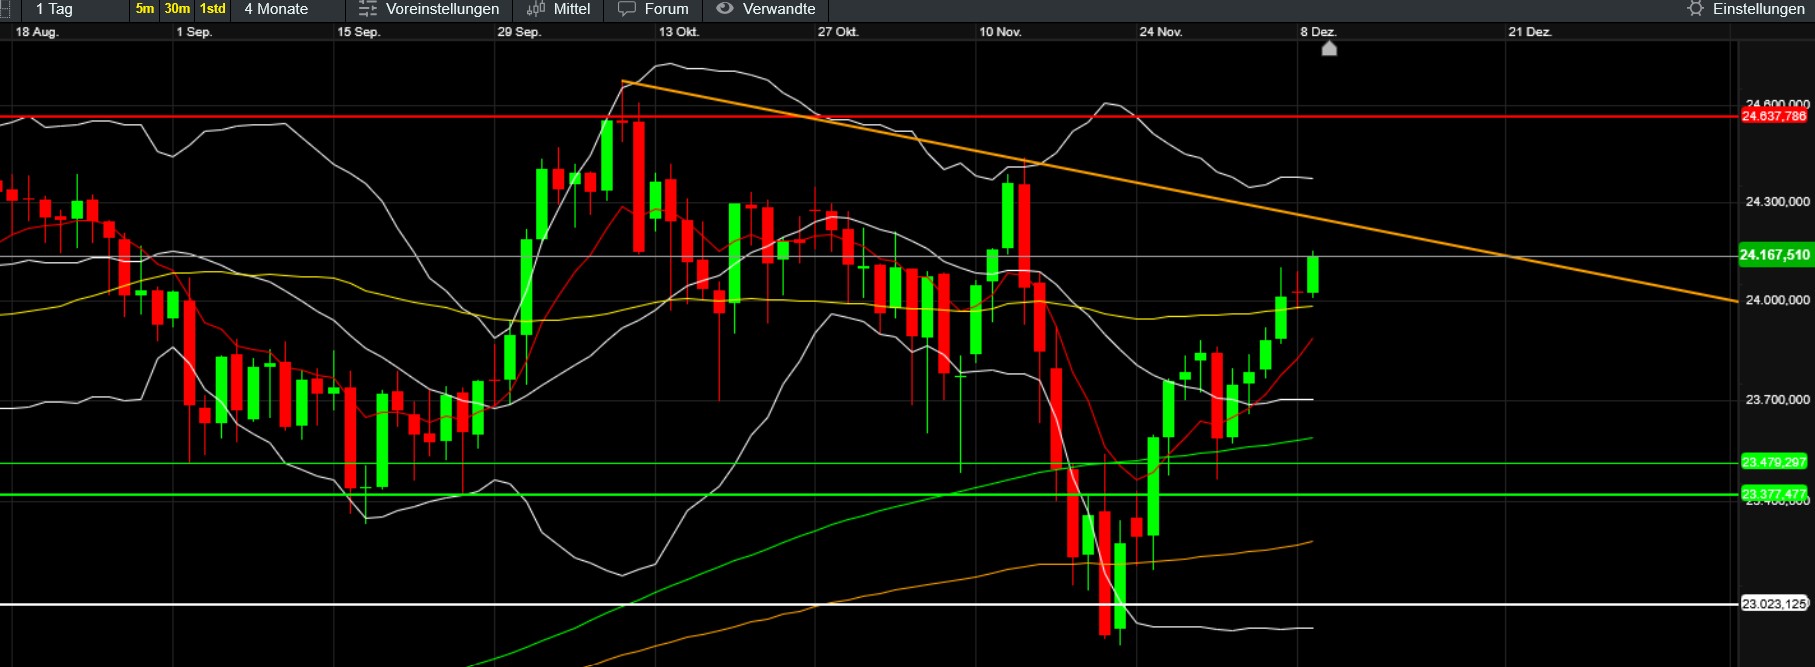
Task: Open the Forum speech bubble icon
Action: [627, 9]
